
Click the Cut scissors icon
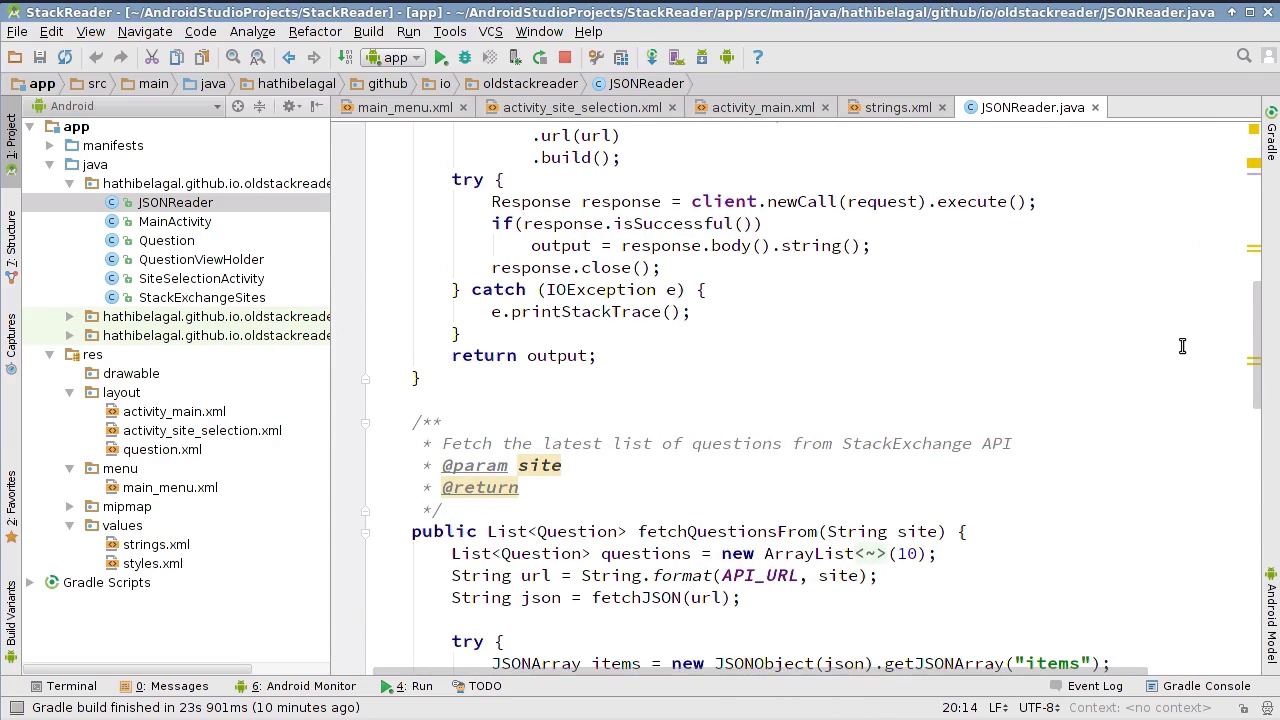[x=152, y=58]
